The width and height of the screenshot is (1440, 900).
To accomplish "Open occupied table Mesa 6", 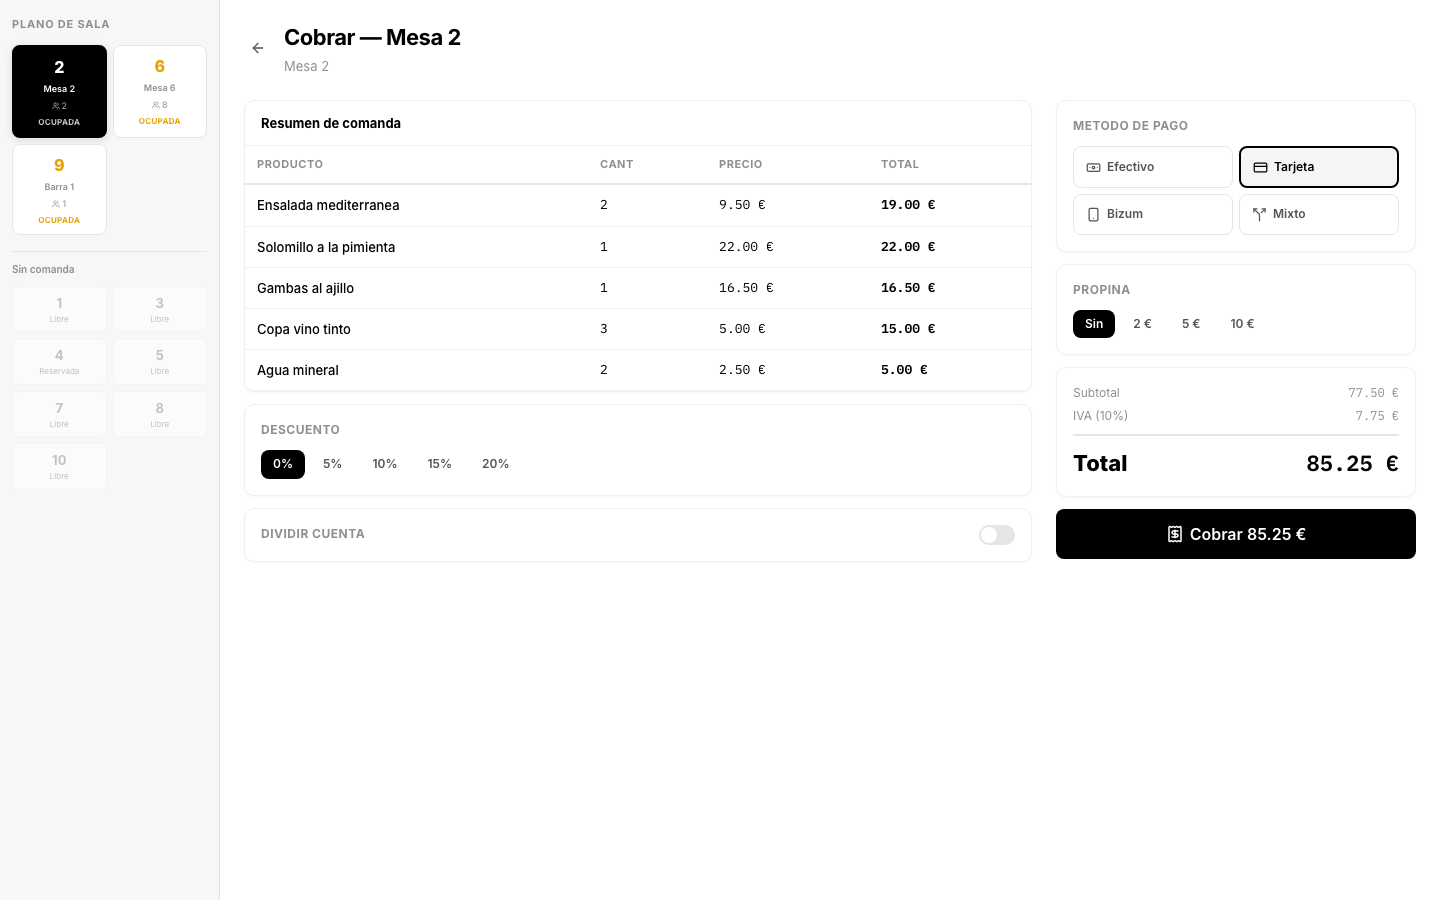I will 160,91.
